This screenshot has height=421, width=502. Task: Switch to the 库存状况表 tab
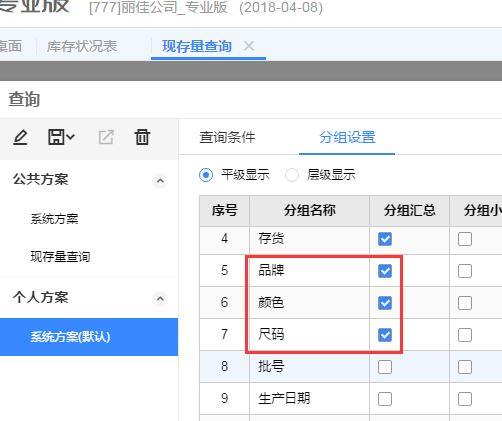[x=82, y=46]
